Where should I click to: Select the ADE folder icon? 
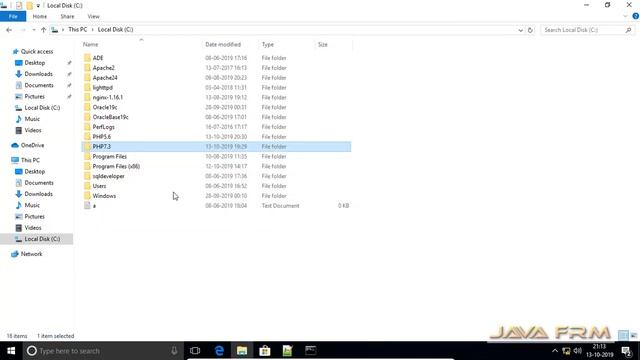point(87,58)
